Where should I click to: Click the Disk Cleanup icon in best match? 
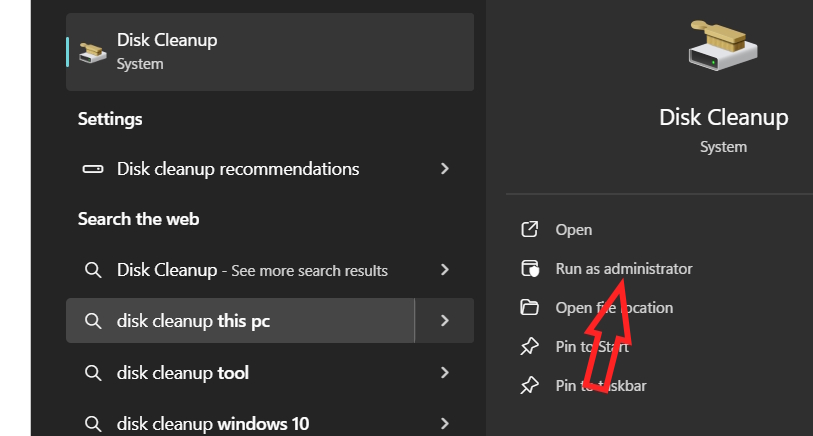93,51
